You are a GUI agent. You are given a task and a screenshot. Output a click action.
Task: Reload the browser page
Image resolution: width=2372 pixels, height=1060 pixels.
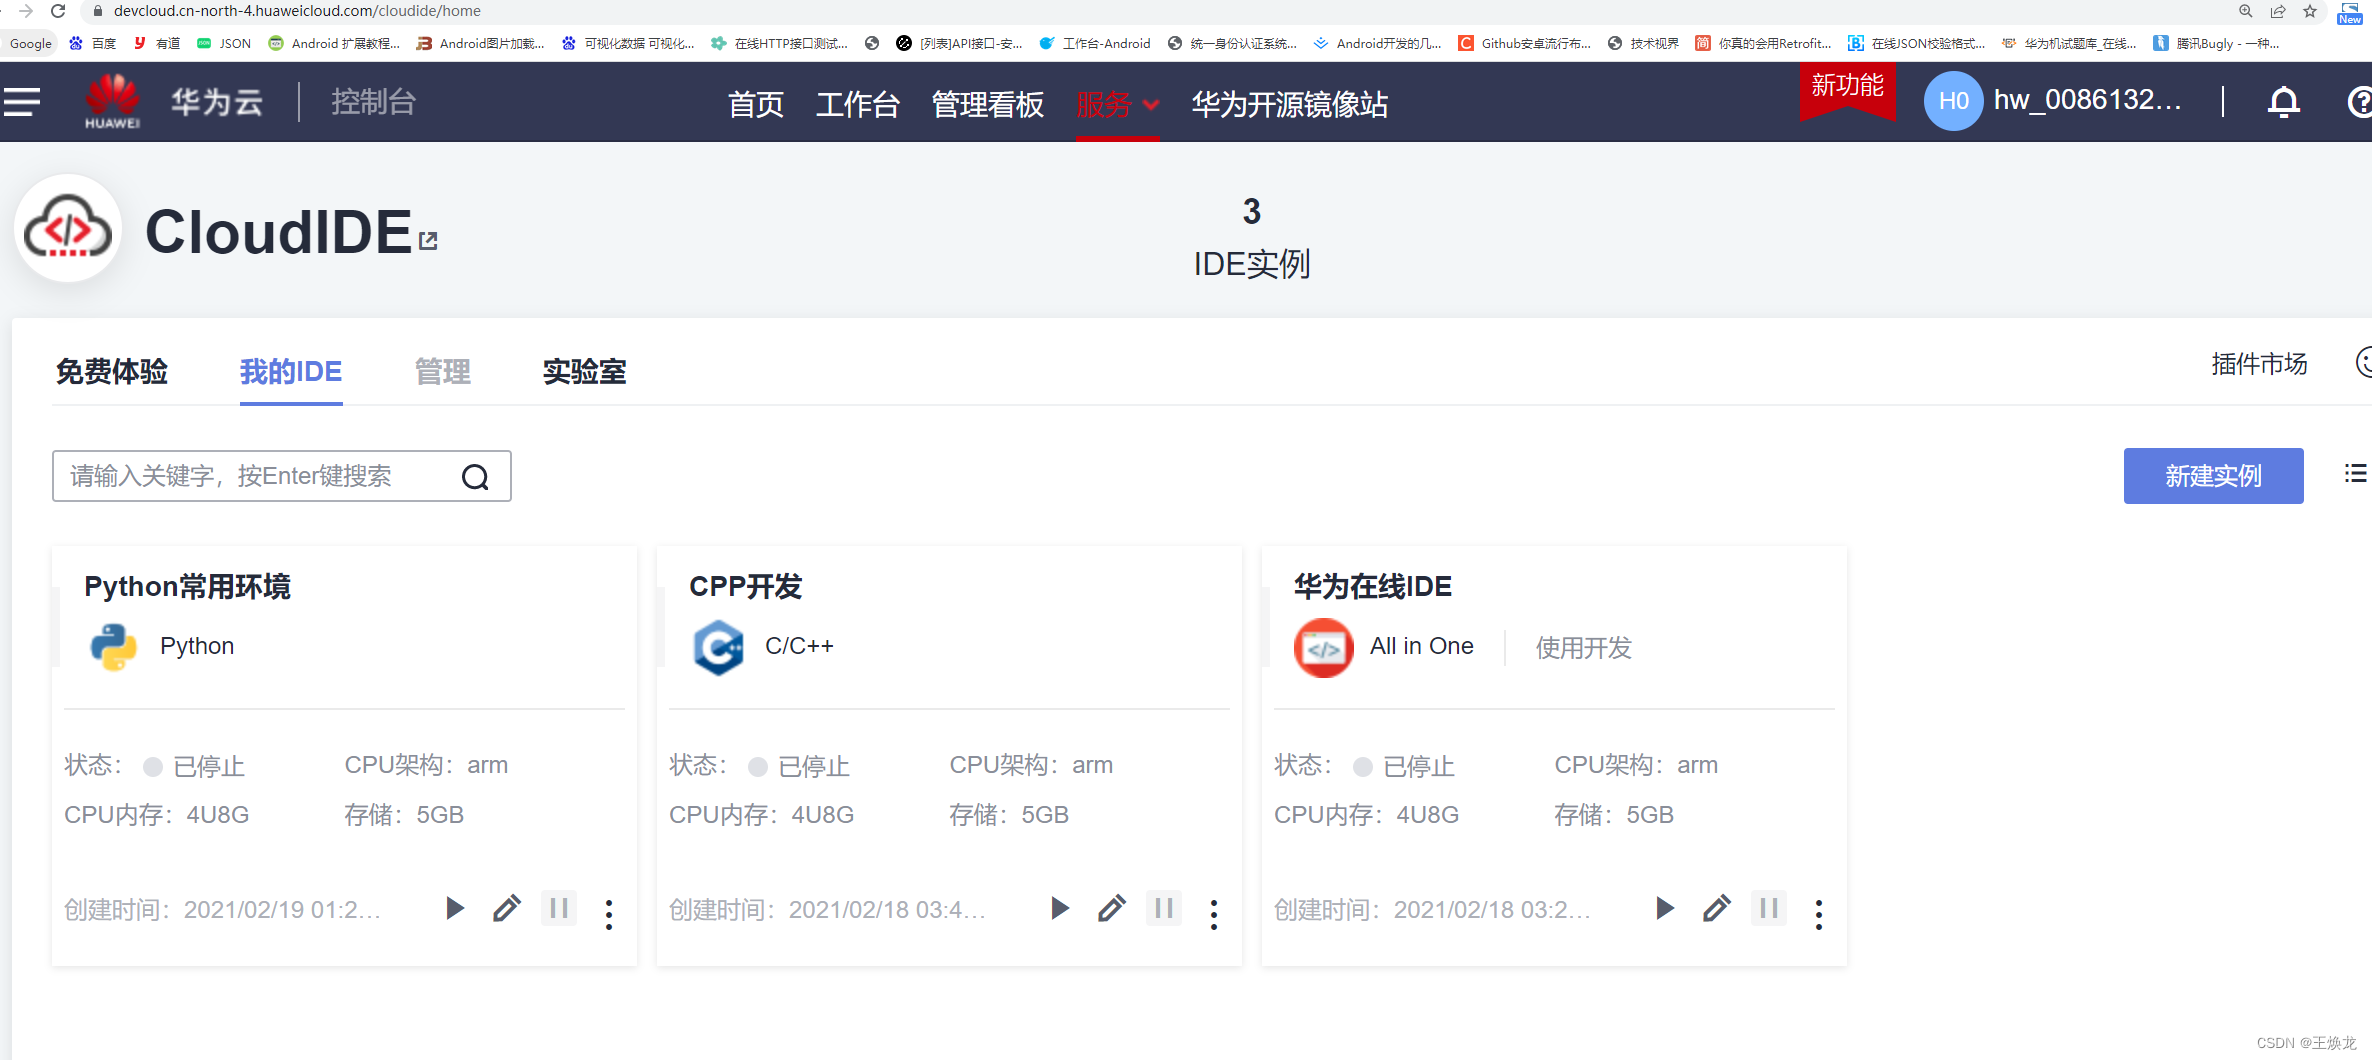(x=58, y=11)
